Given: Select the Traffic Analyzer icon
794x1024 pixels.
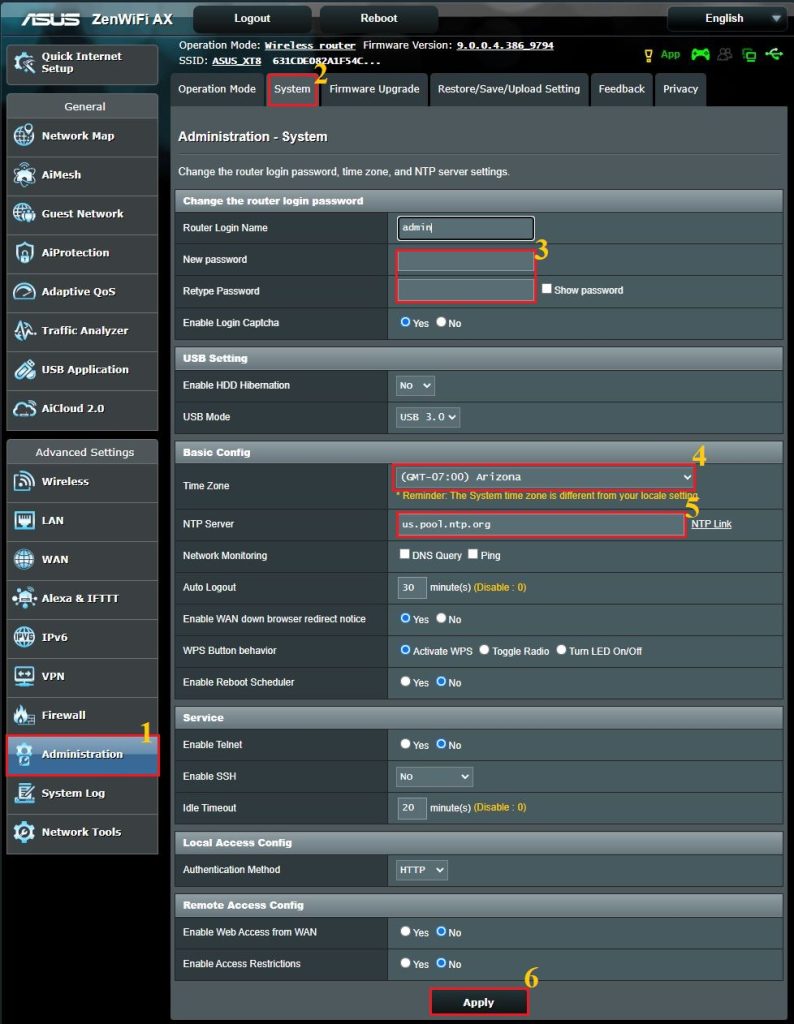Looking at the screenshot, I should coord(24,331).
